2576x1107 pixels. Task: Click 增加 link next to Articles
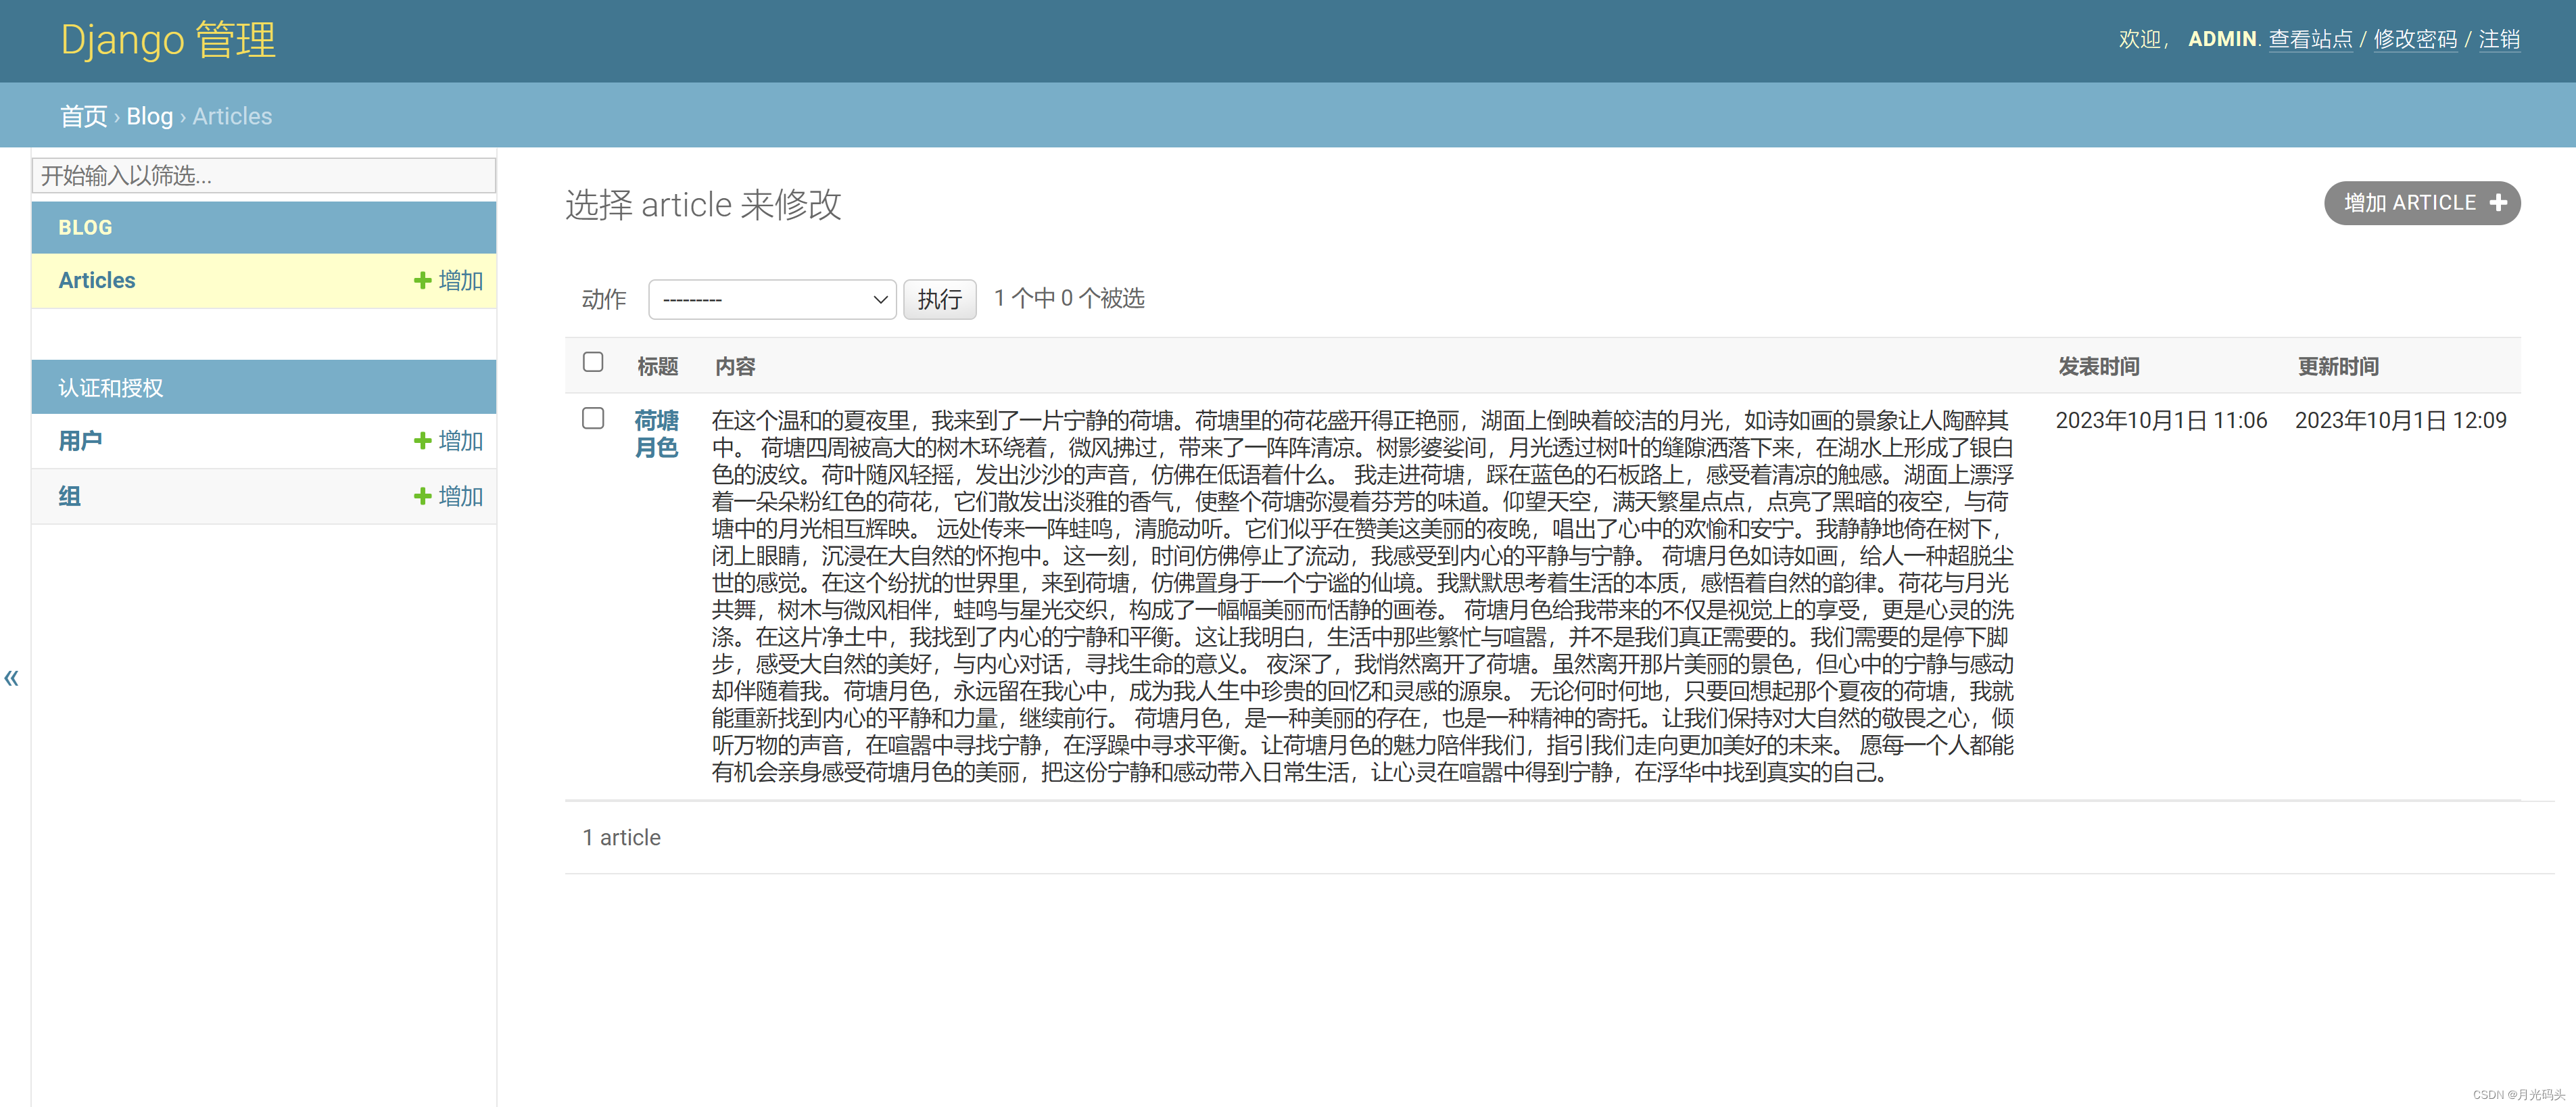460,281
